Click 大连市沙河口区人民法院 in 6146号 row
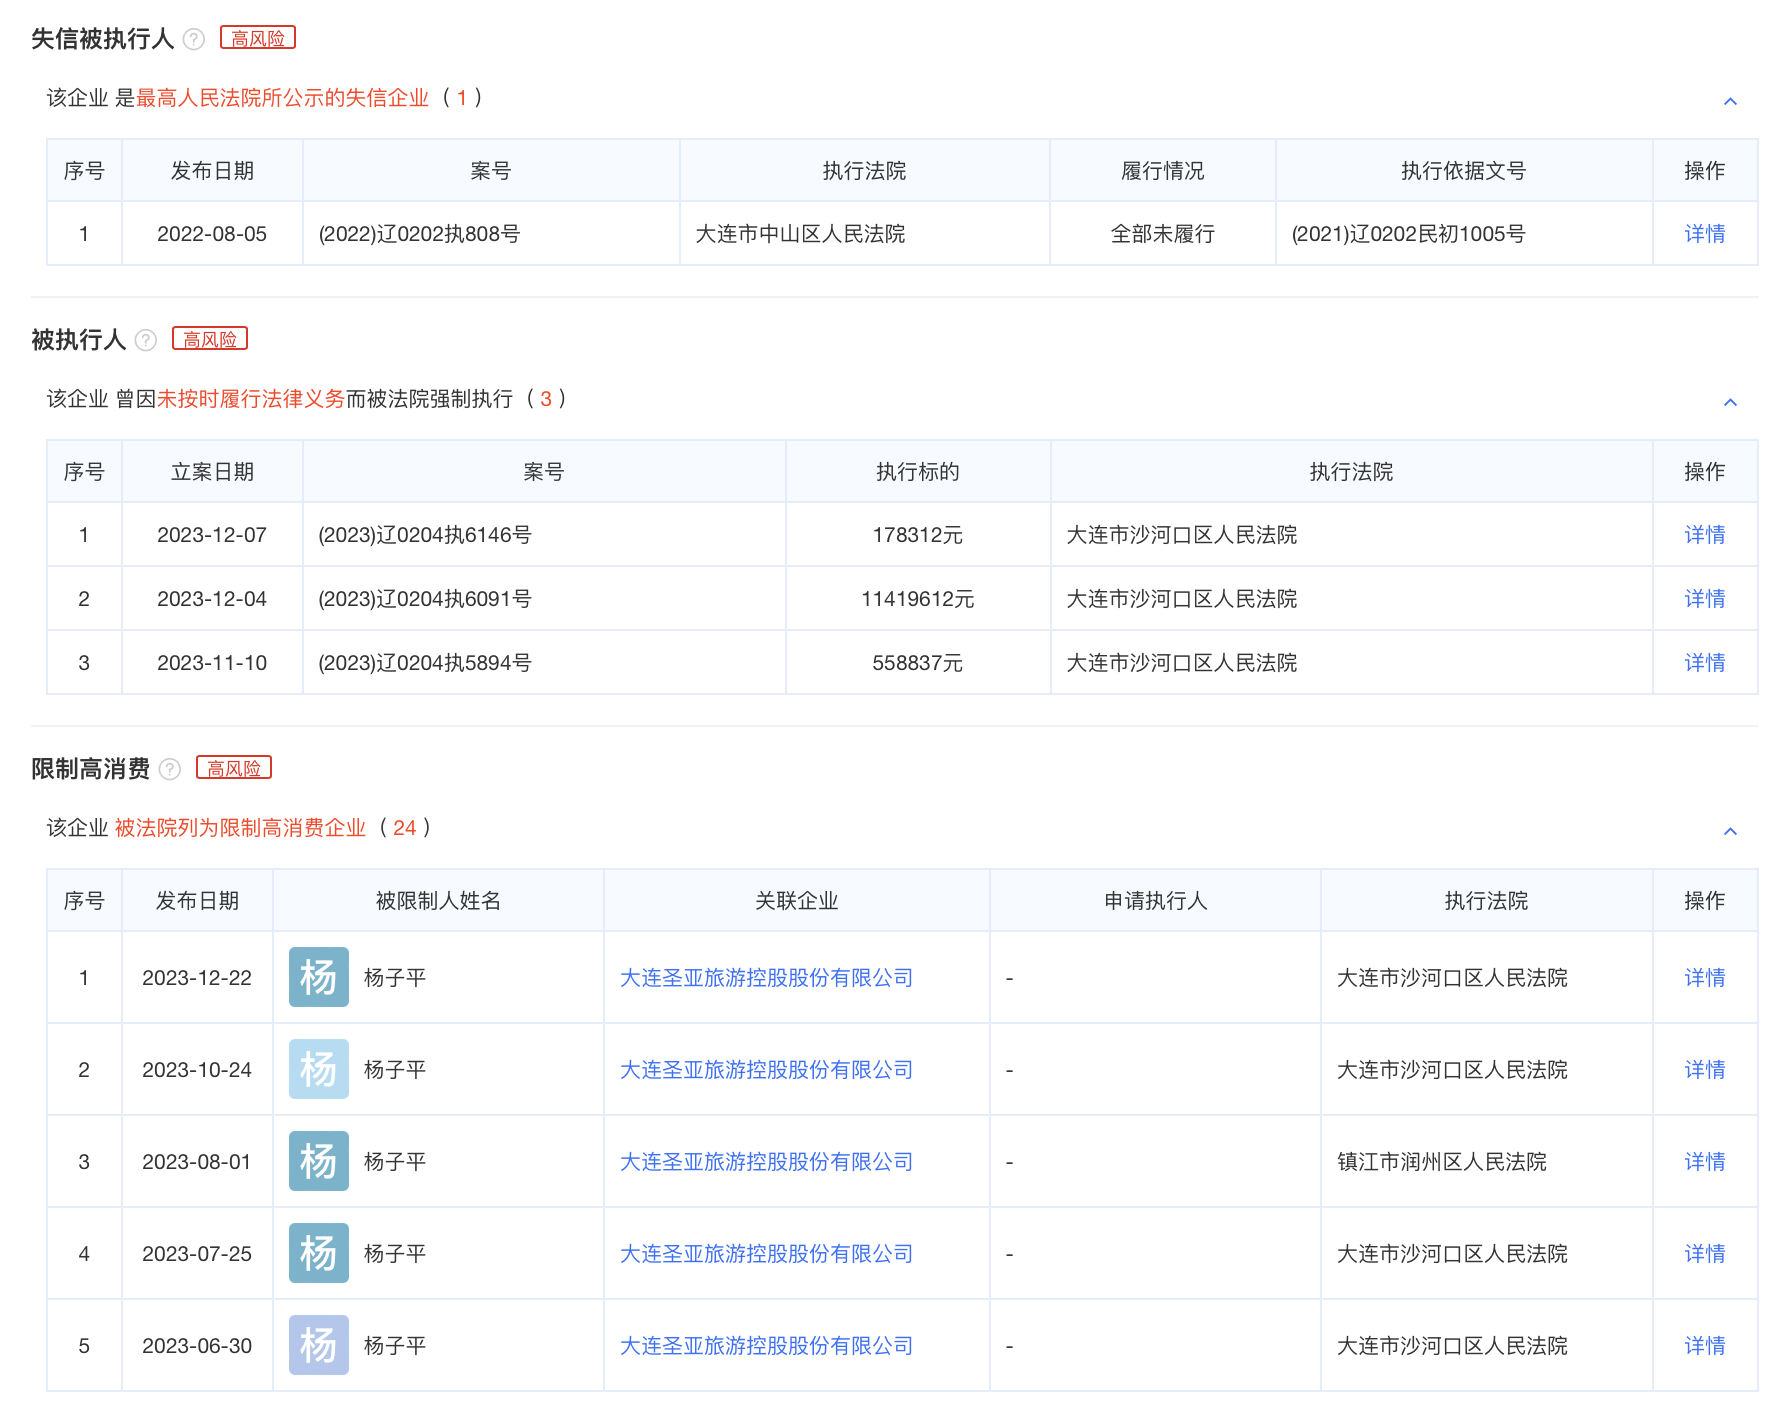The image size is (1780, 1414). pyautogui.click(x=1182, y=535)
